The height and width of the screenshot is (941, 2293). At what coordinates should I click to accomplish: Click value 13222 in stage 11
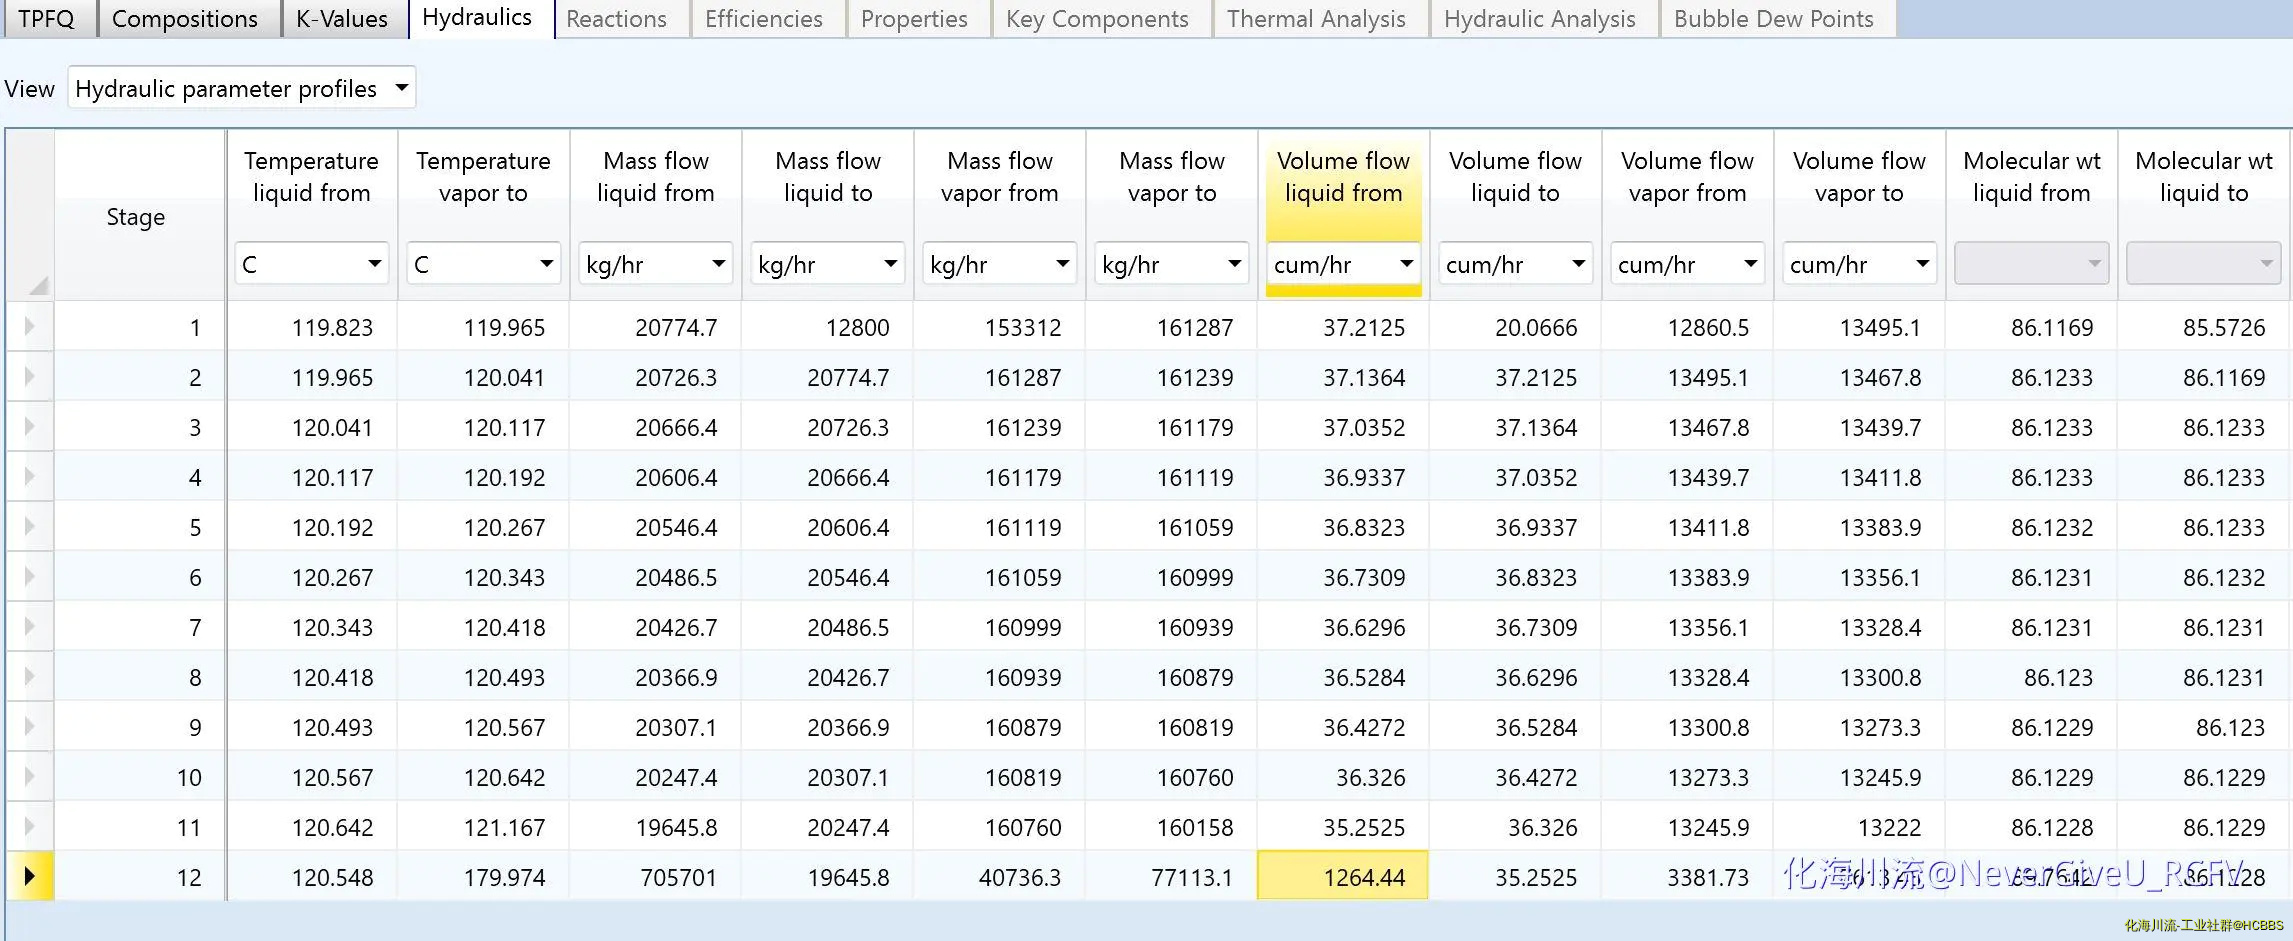[x=1860, y=827]
